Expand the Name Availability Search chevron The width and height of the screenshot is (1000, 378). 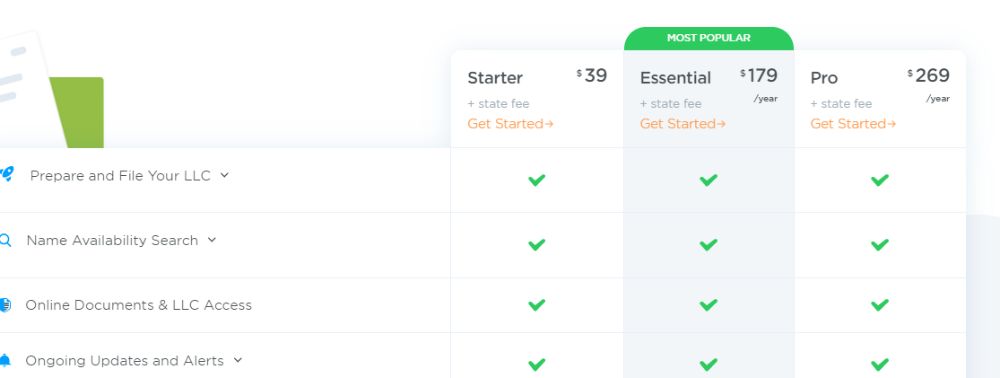pyautogui.click(x=212, y=240)
